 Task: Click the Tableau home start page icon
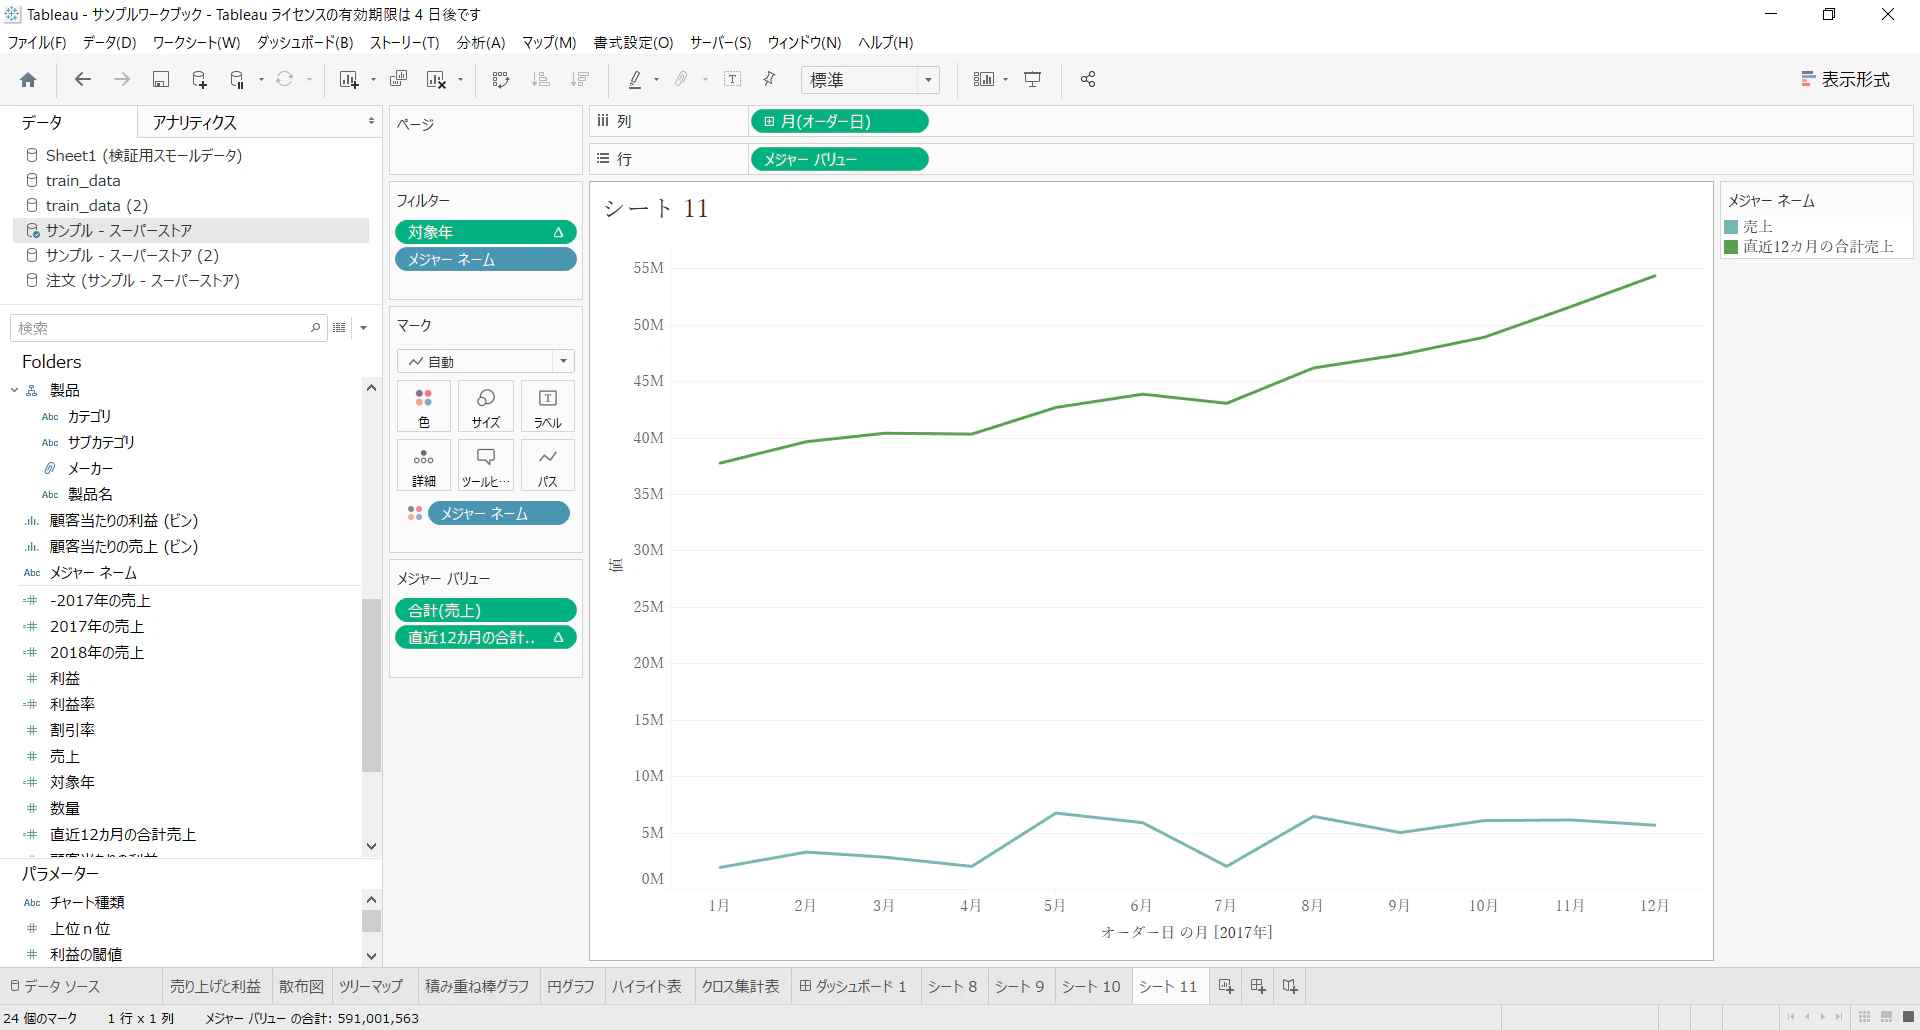pos(28,80)
